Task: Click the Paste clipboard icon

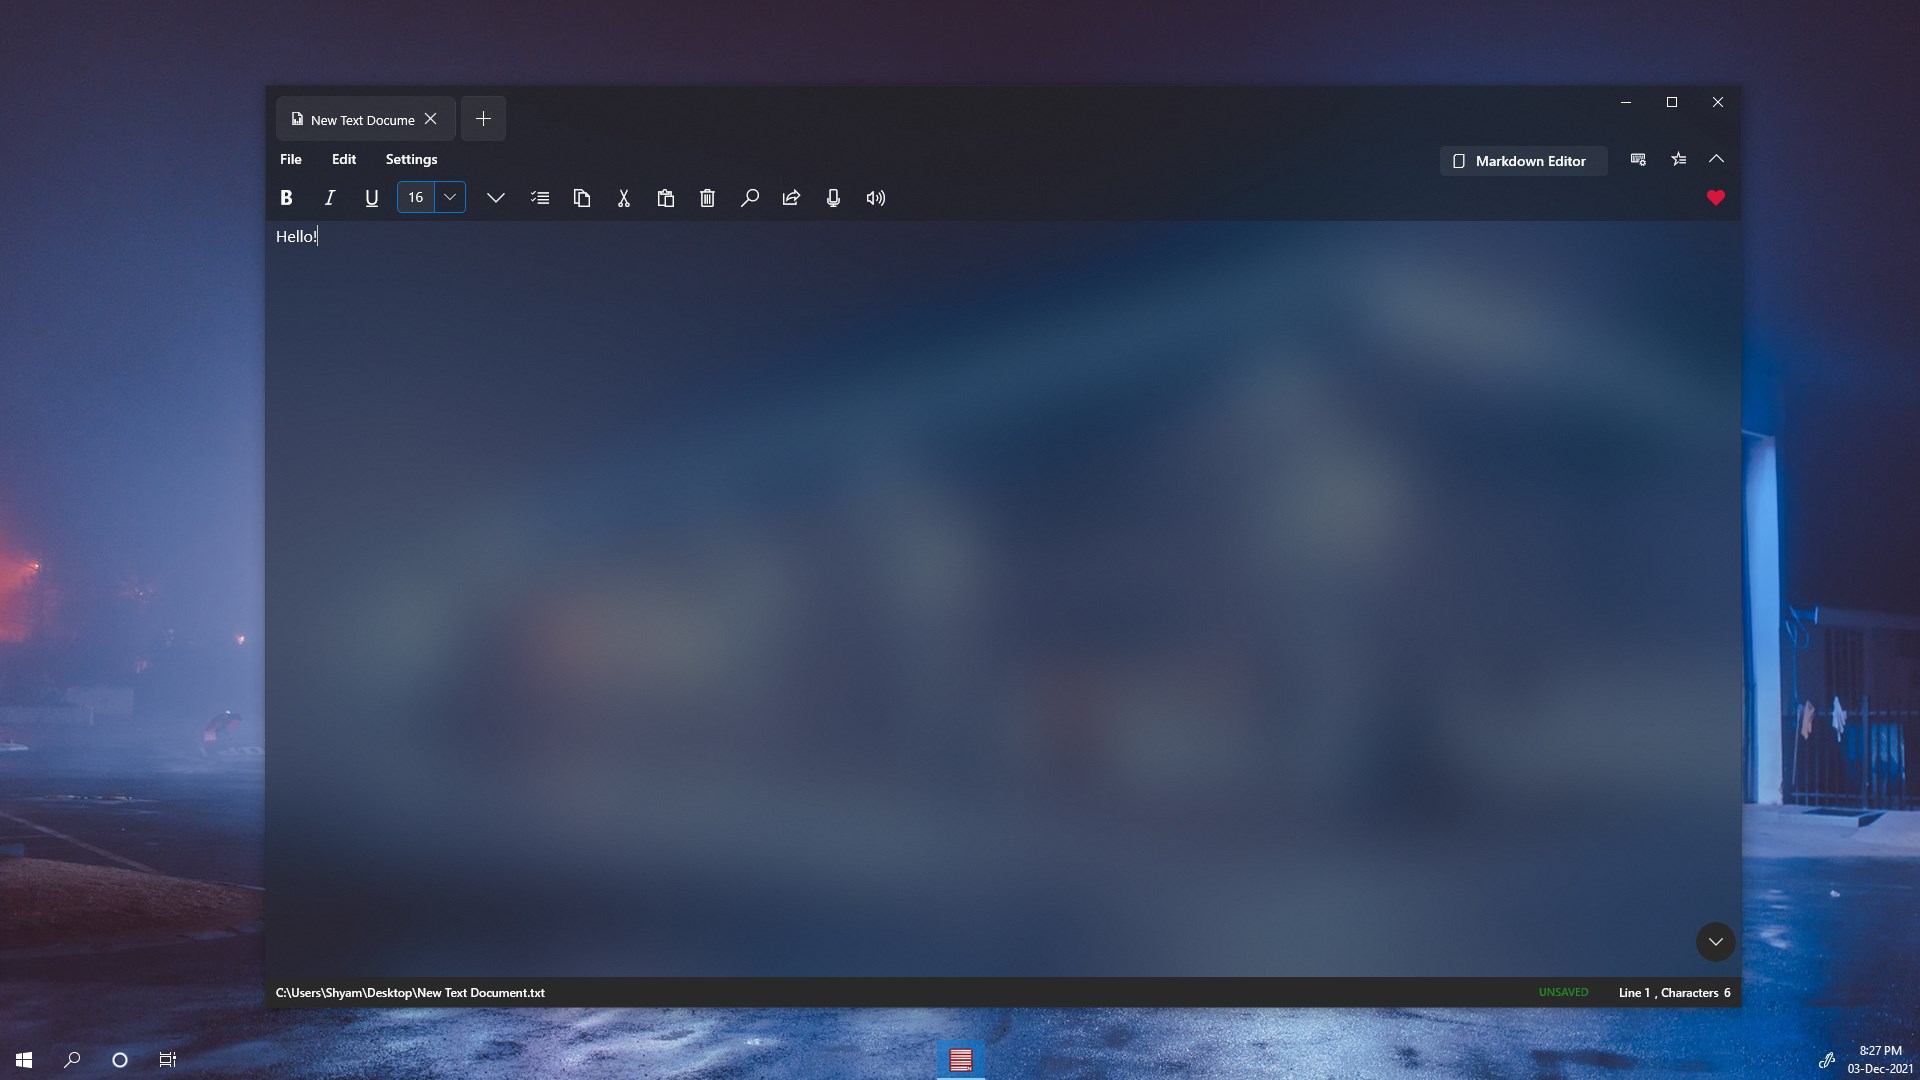Action: 666,198
